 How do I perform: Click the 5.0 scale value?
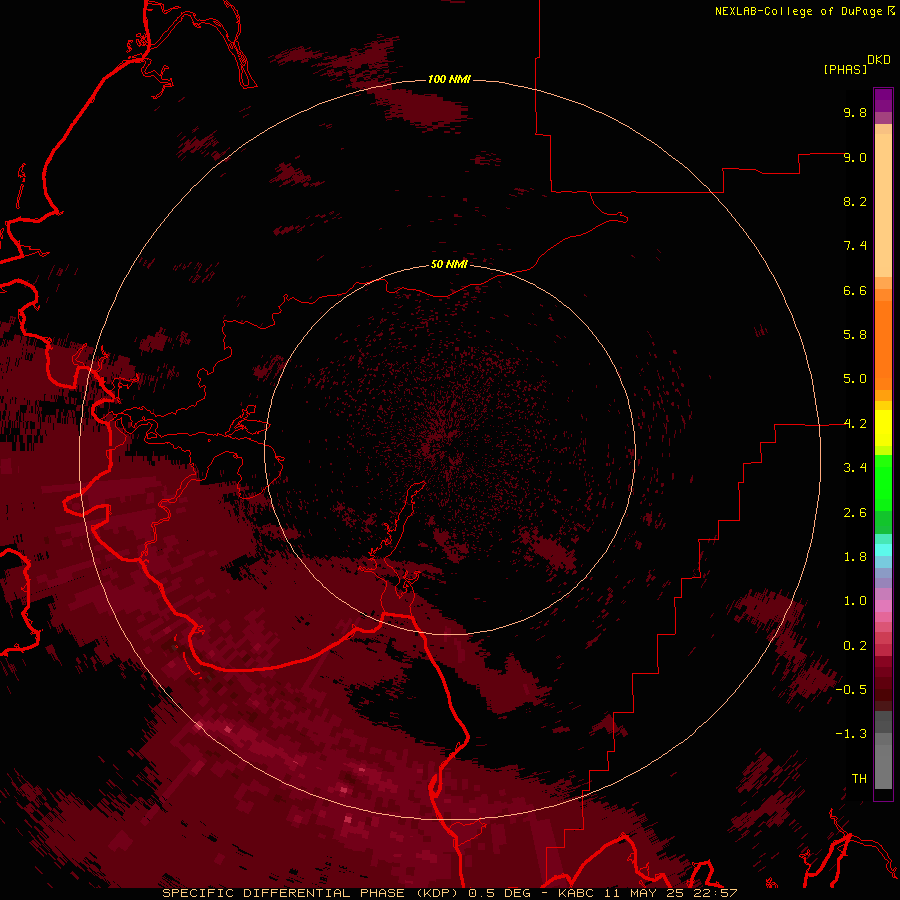(855, 379)
